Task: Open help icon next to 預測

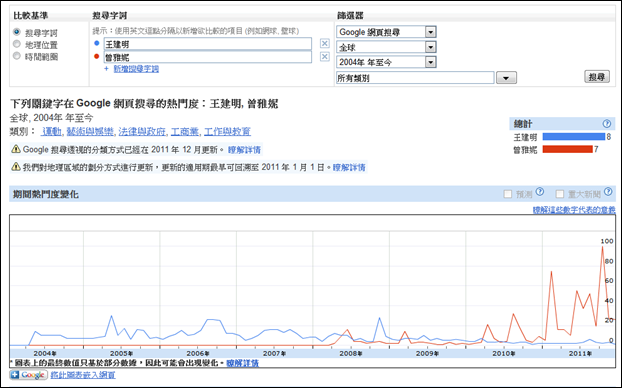Action: click(540, 192)
